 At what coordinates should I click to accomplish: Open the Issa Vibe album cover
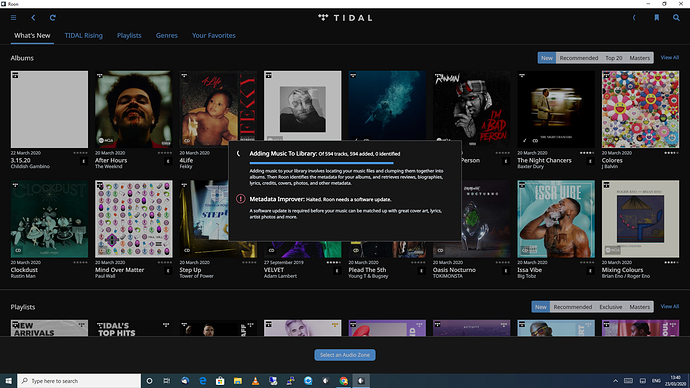click(556, 219)
